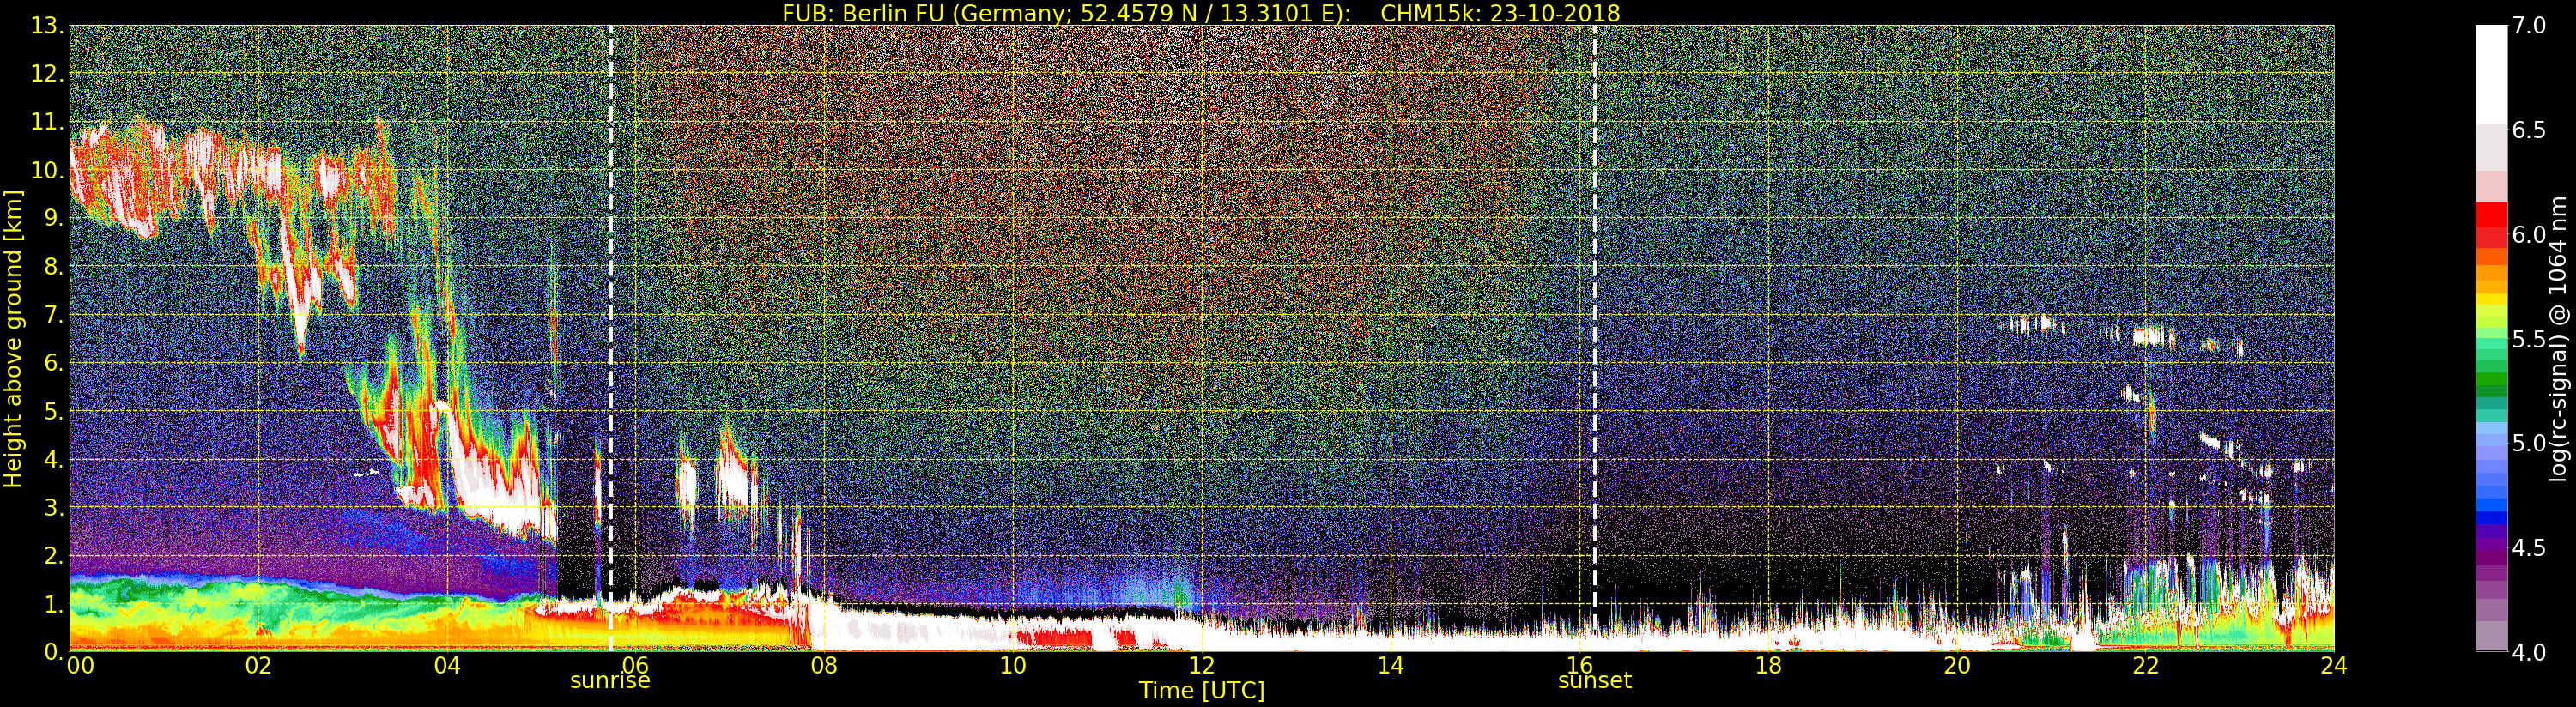Click the colorbar tick label '5.5'

pyautogui.click(x=2529, y=339)
